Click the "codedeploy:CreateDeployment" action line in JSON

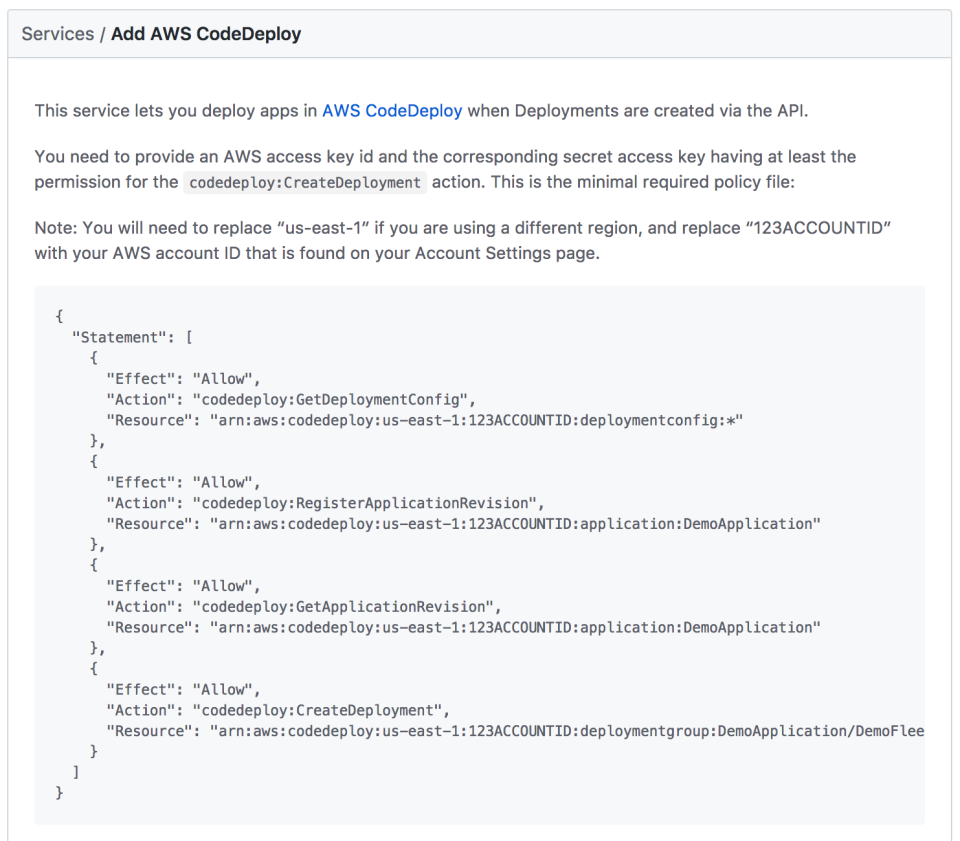[278, 710]
